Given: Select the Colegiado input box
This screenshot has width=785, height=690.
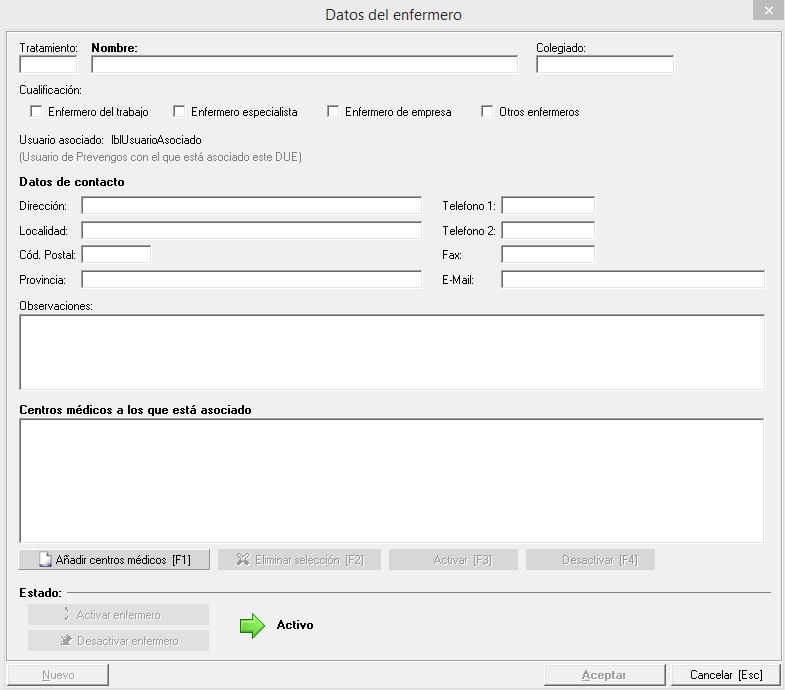Looking at the screenshot, I should (x=604, y=65).
